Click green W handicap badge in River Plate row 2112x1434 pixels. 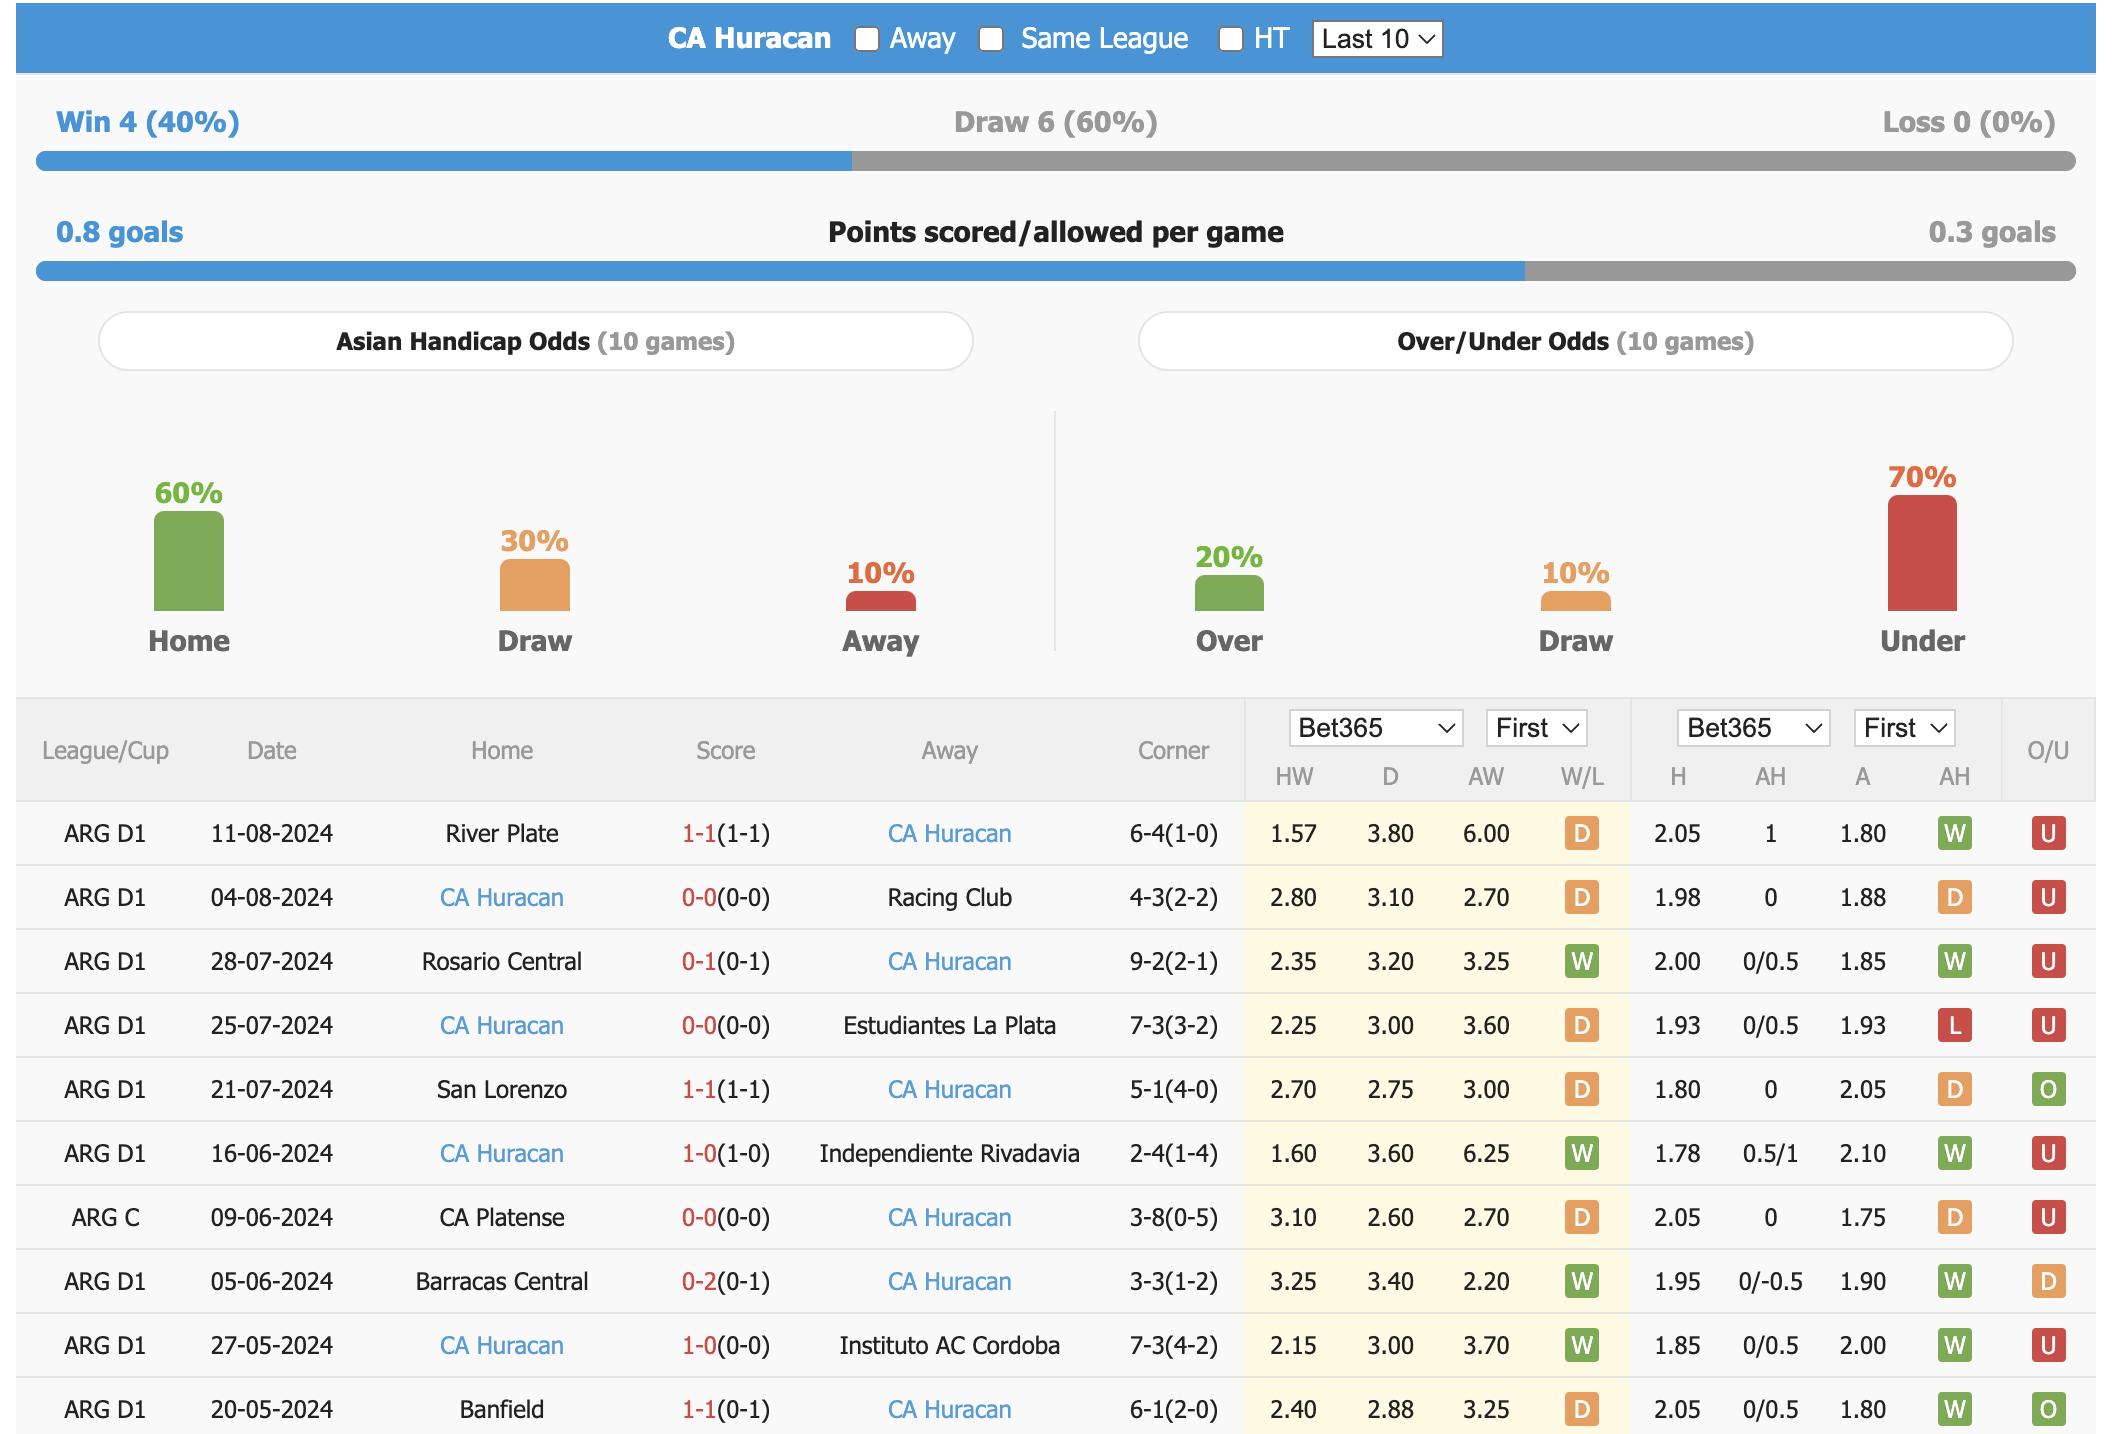[x=1955, y=833]
